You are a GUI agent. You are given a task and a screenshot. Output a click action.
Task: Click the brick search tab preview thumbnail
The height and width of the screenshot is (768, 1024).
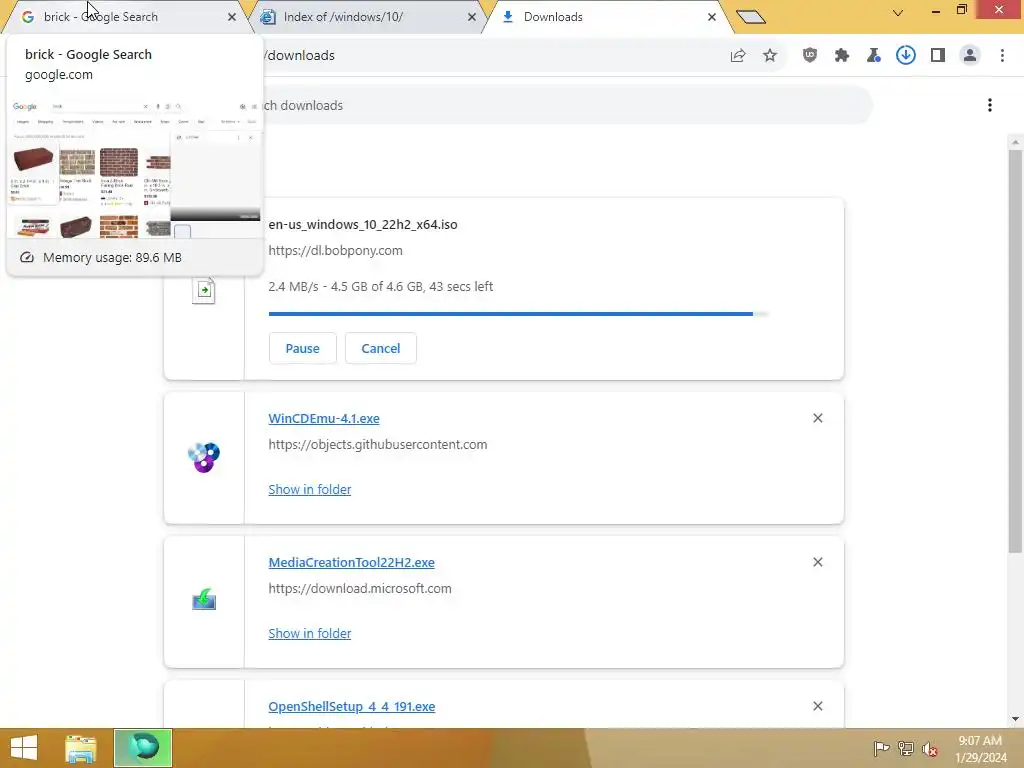click(135, 166)
